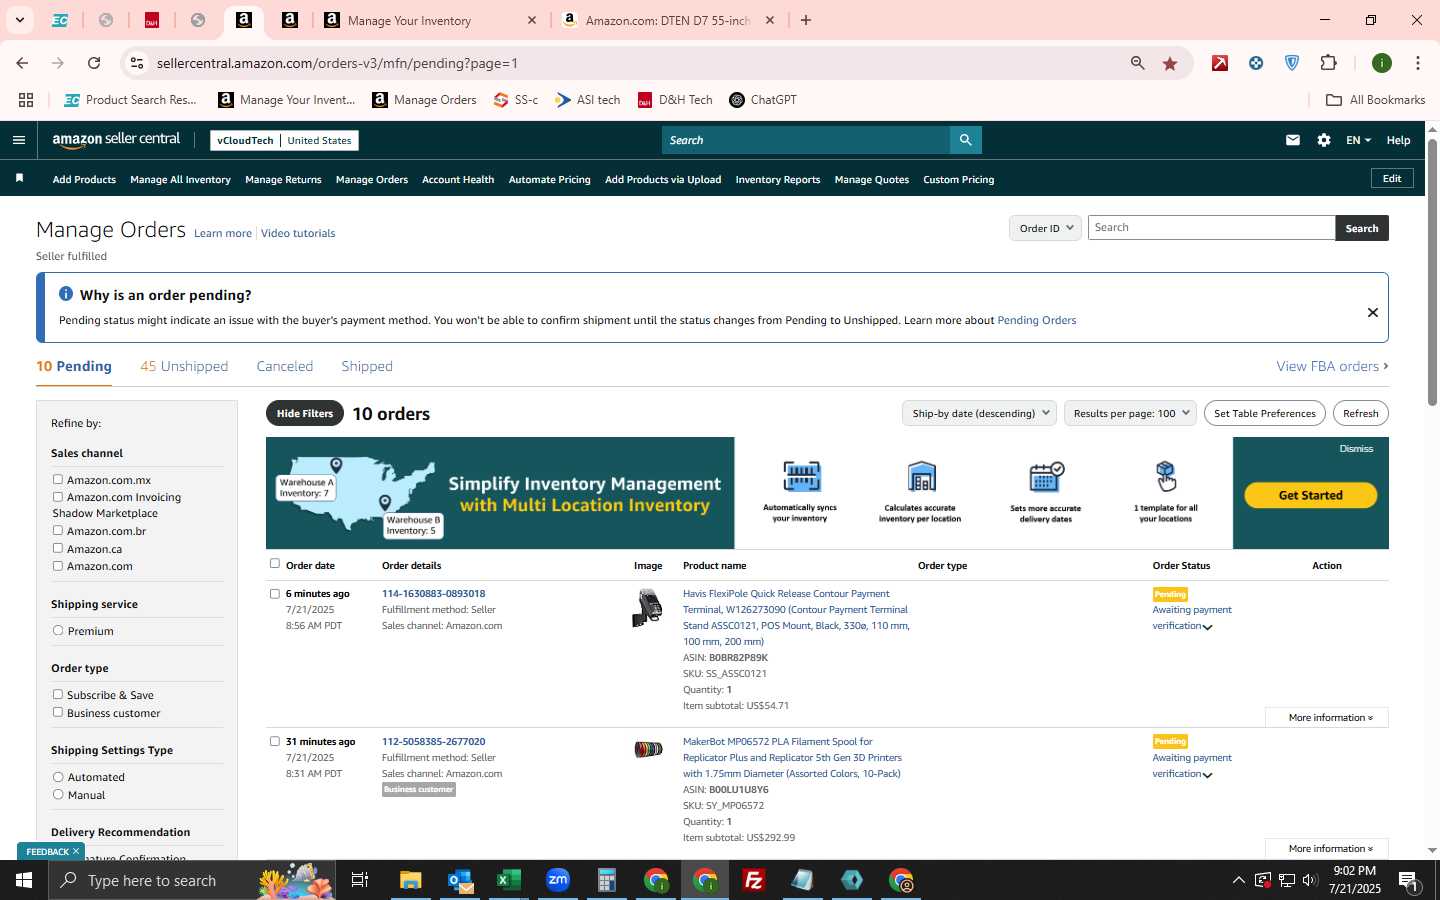Check the Amazon.ca sales channel filter
The height and width of the screenshot is (900, 1440).
58,549
